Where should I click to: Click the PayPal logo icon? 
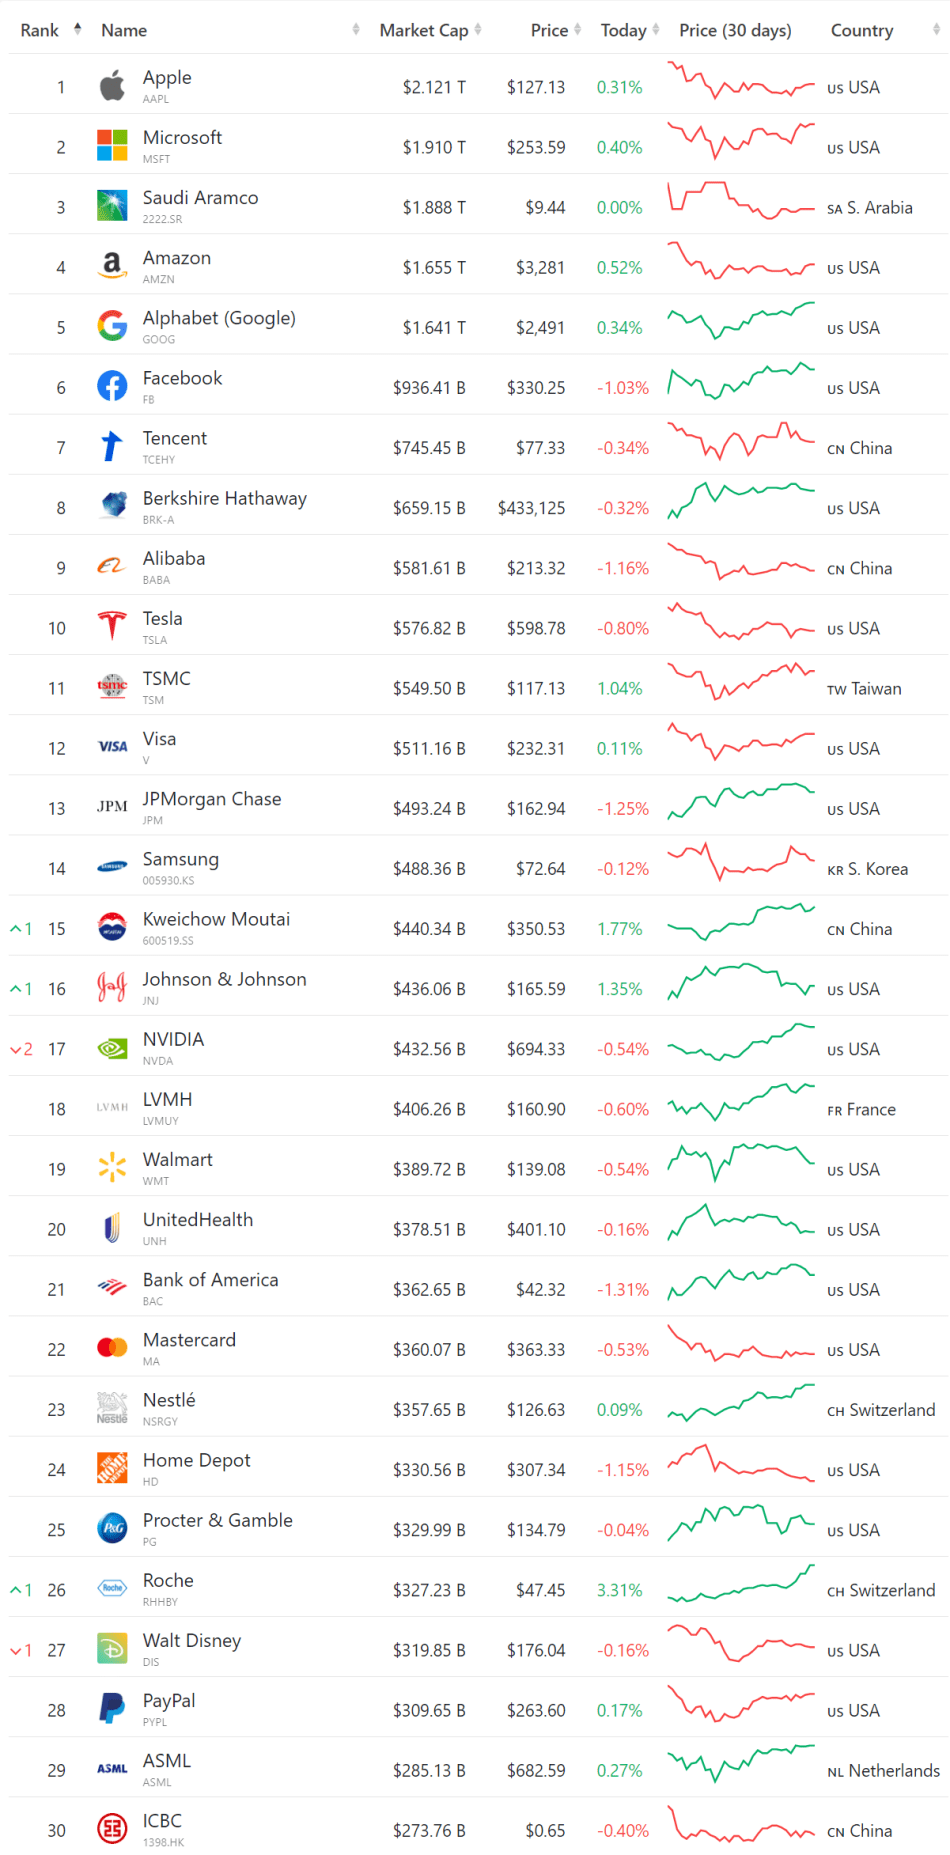coord(112,1709)
